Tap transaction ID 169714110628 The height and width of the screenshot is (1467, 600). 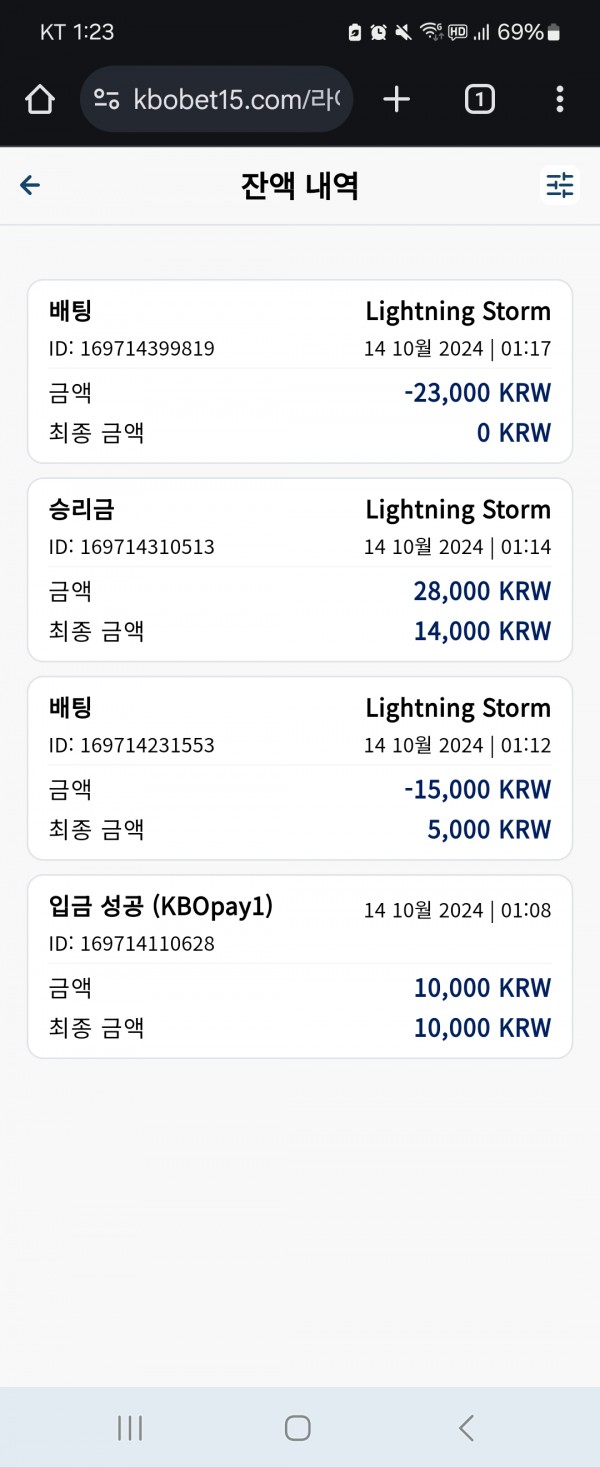131,943
